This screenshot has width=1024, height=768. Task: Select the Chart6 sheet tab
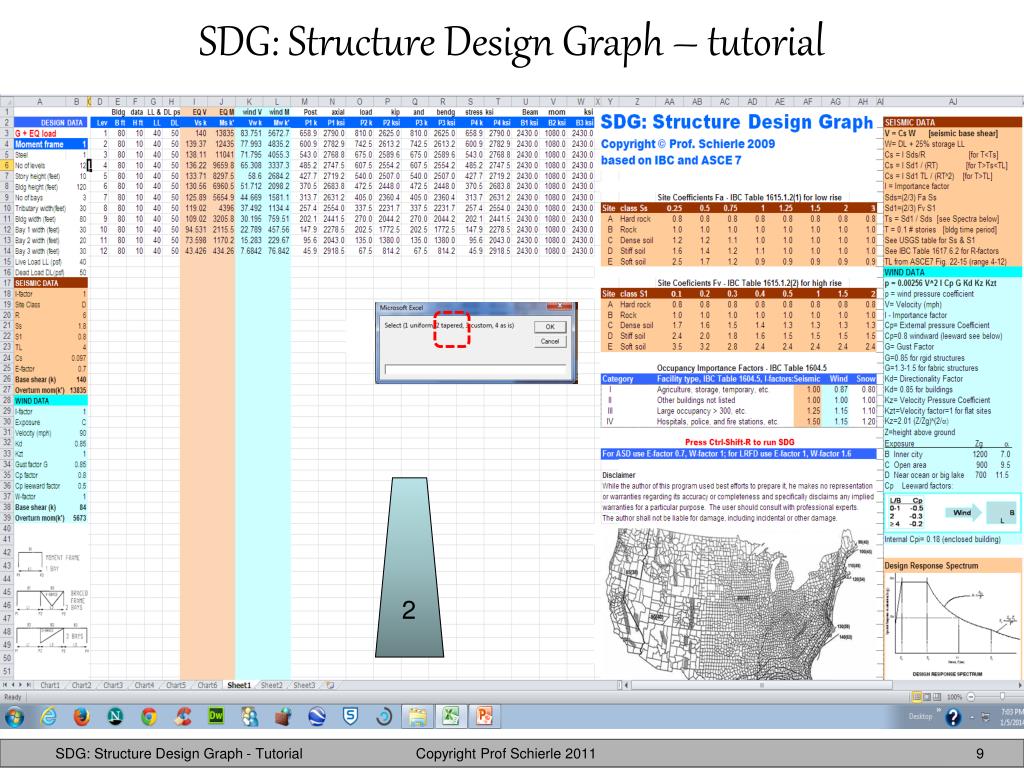click(x=206, y=685)
